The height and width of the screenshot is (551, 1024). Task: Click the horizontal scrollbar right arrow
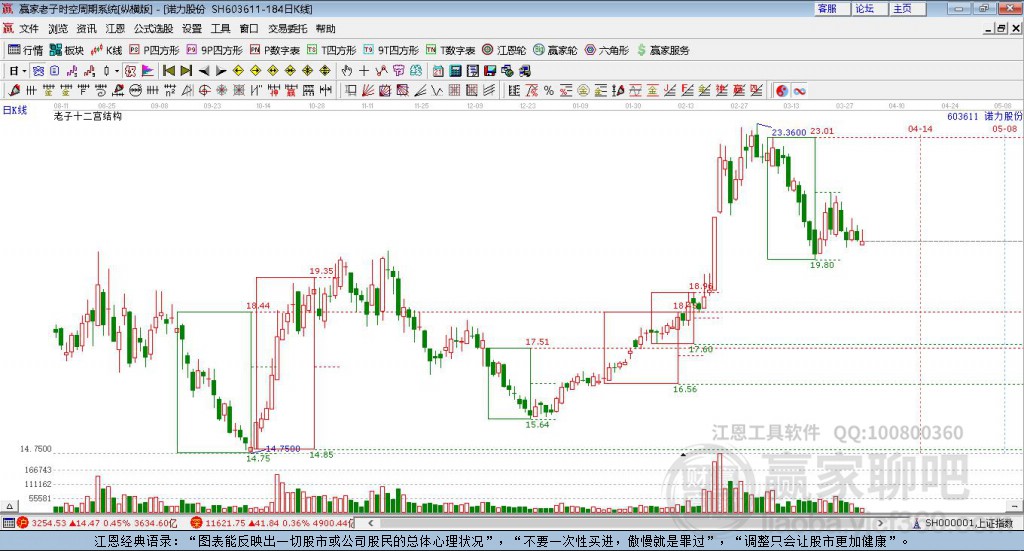pyautogui.click(x=880, y=523)
